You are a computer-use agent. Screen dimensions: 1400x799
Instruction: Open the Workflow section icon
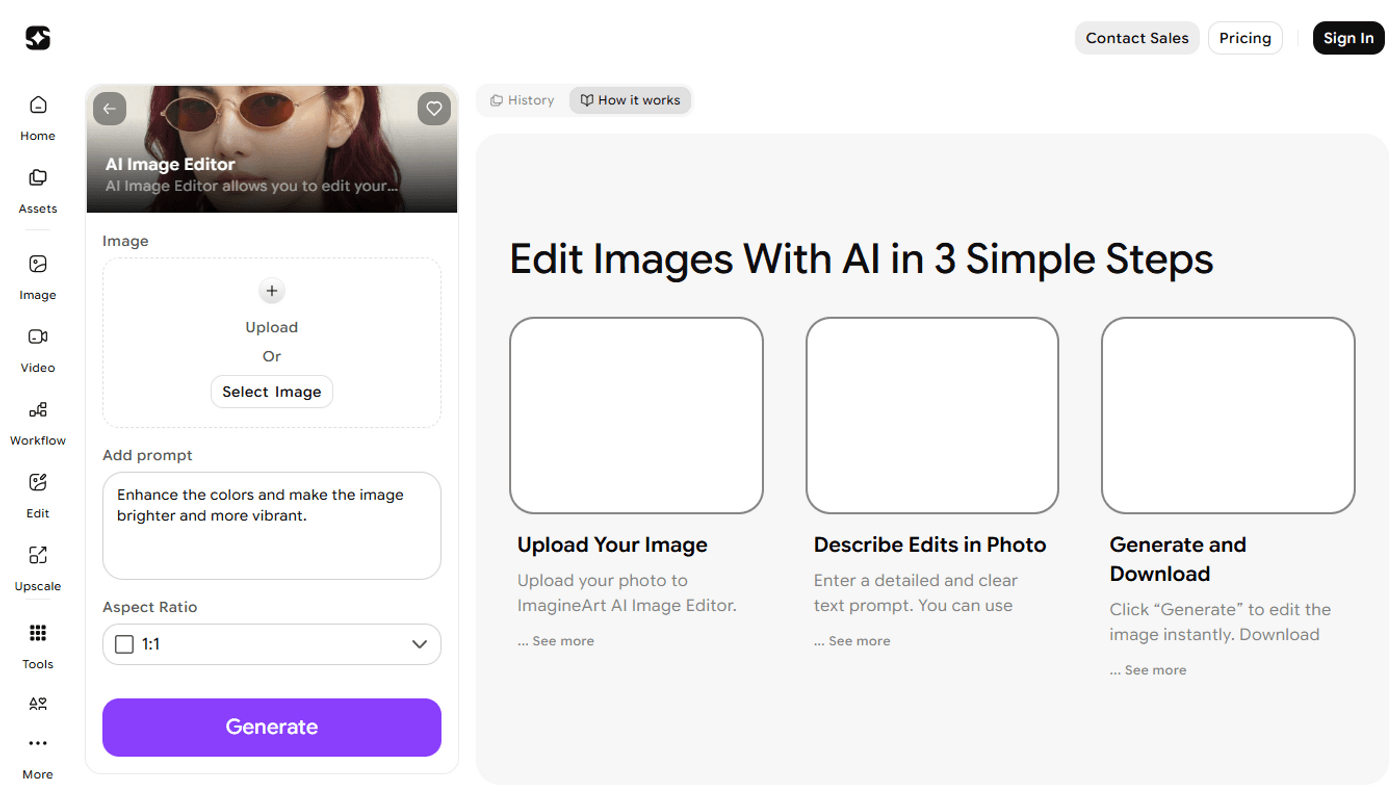pyautogui.click(x=38, y=411)
